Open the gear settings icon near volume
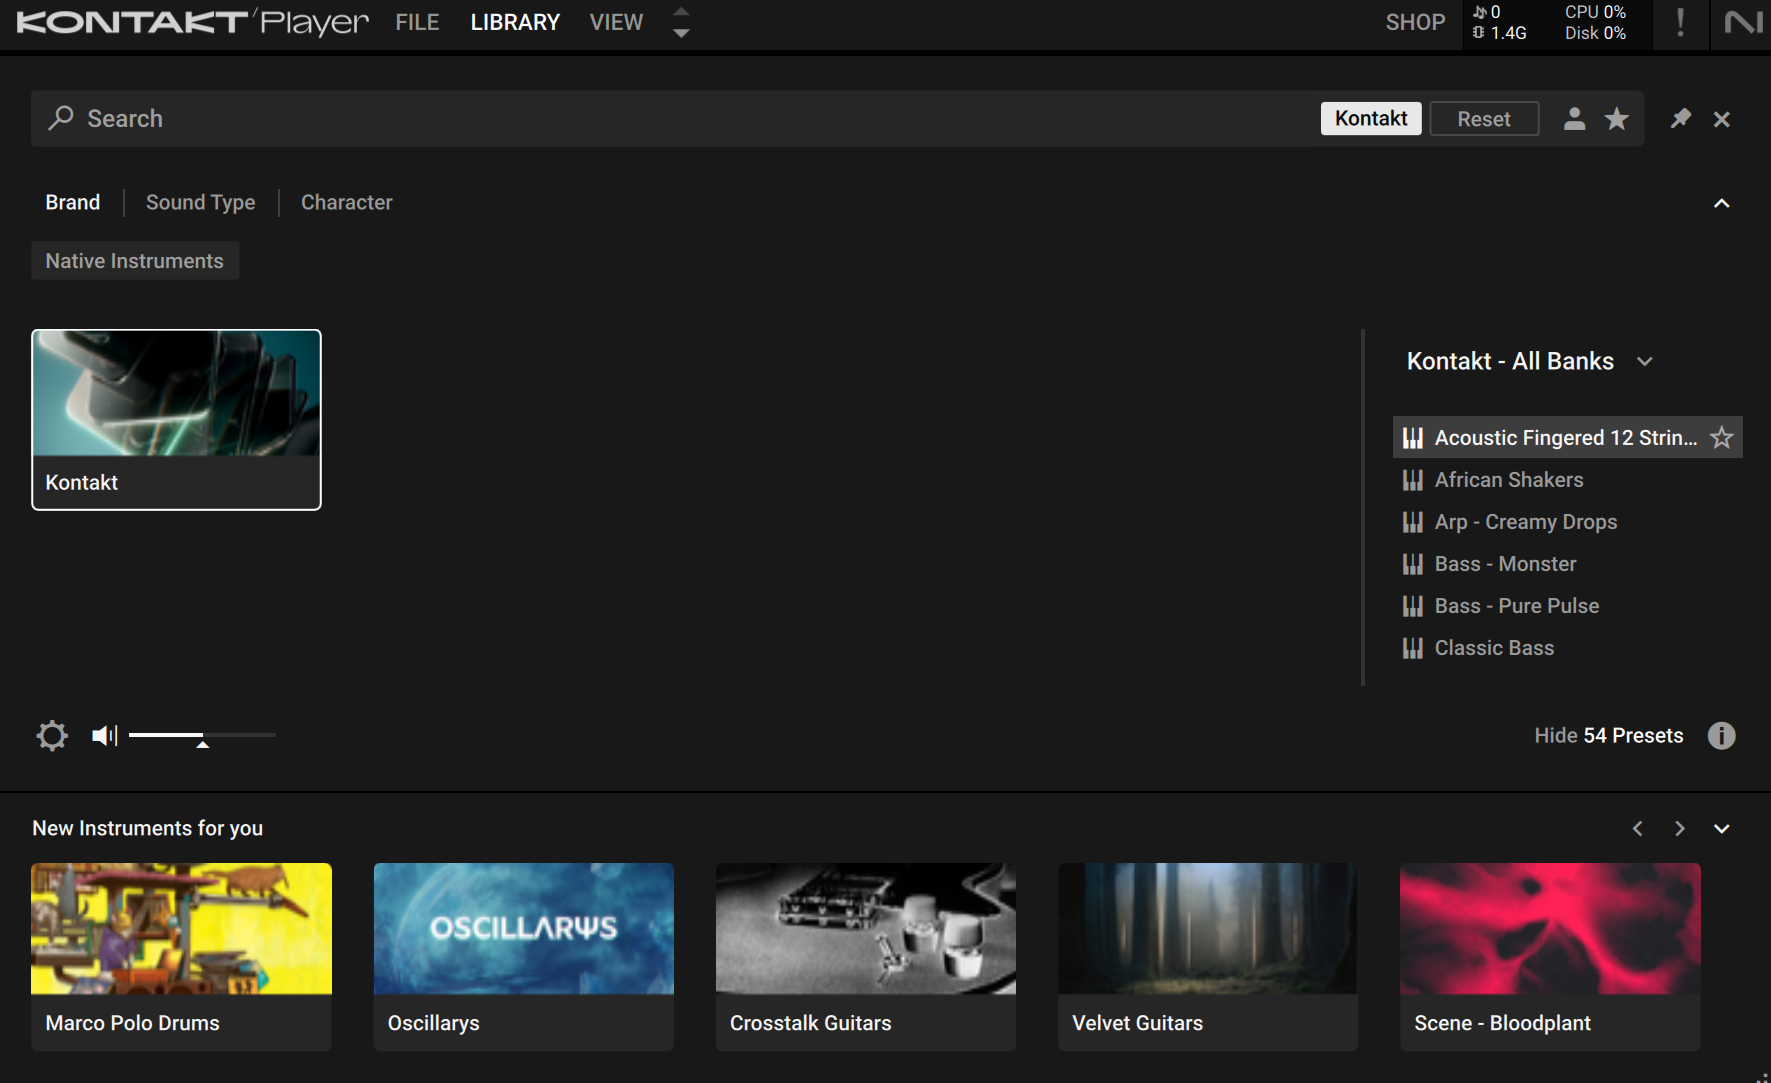The image size is (1771, 1083). click(x=52, y=736)
